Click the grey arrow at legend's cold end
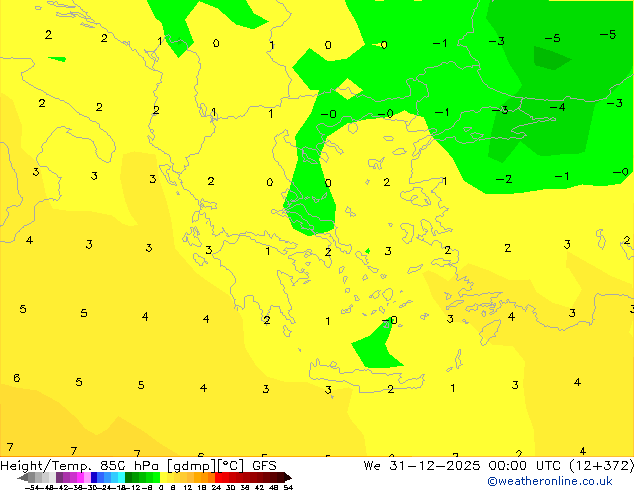Viewport: 634px width, 490px height. [x=23, y=477]
